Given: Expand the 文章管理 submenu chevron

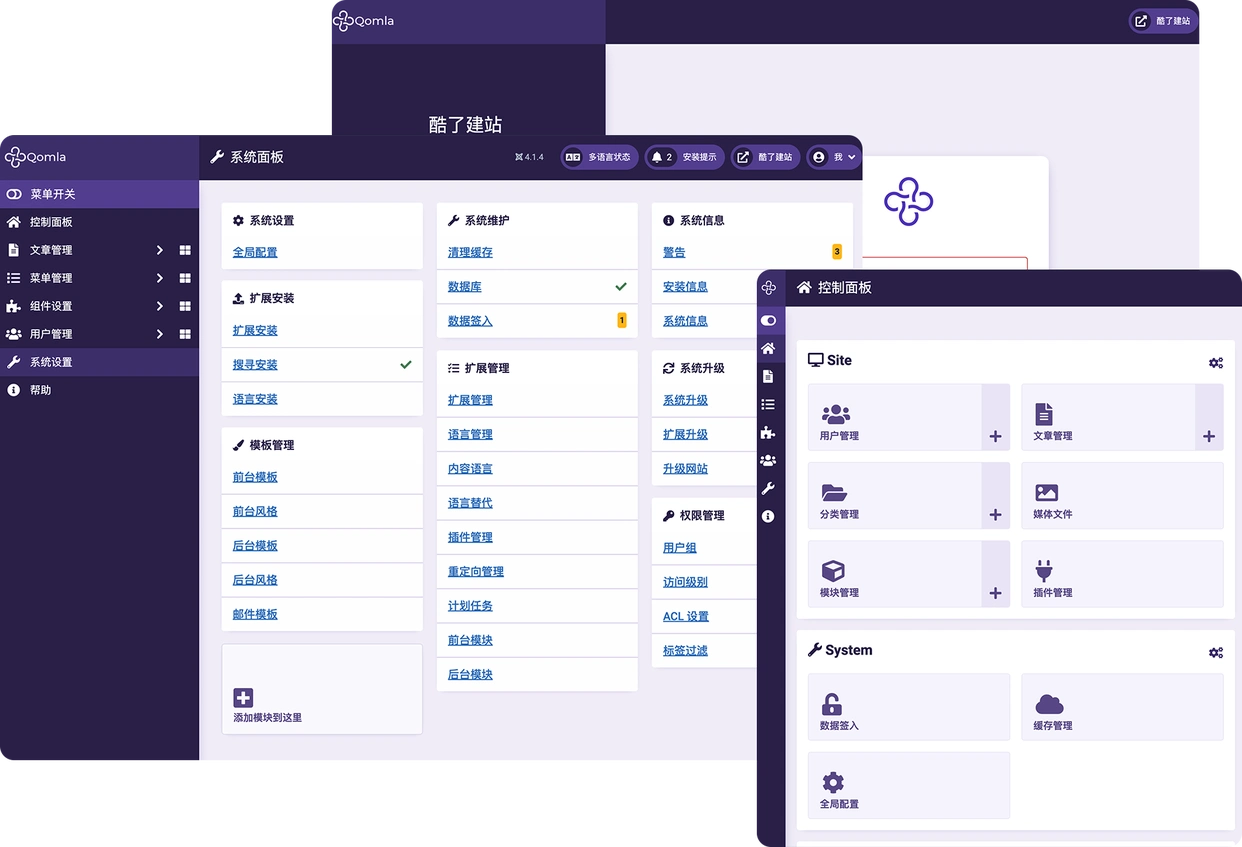Looking at the screenshot, I should point(160,250).
